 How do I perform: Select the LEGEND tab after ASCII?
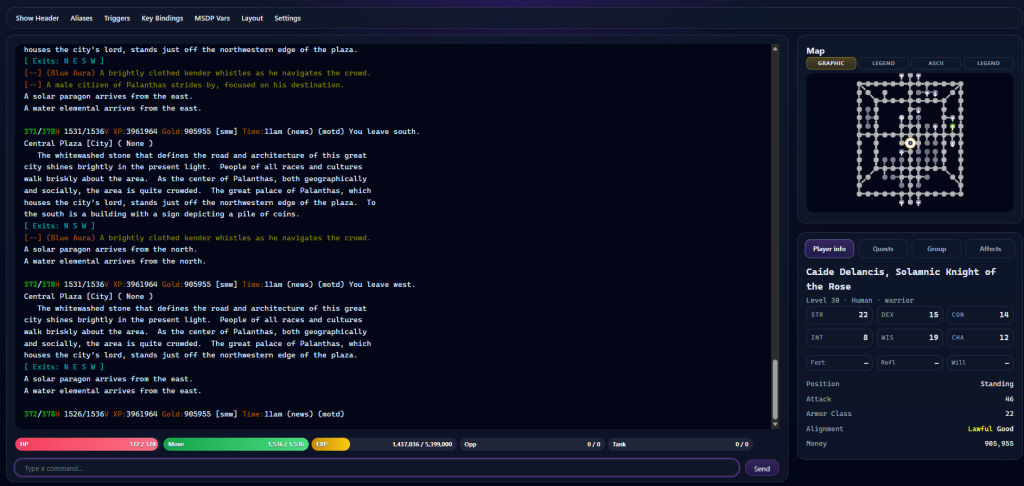pos(988,63)
